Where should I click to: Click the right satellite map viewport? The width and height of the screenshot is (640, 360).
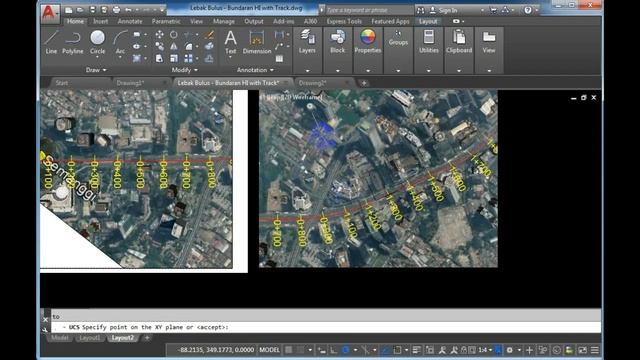(x=378, y=179)
